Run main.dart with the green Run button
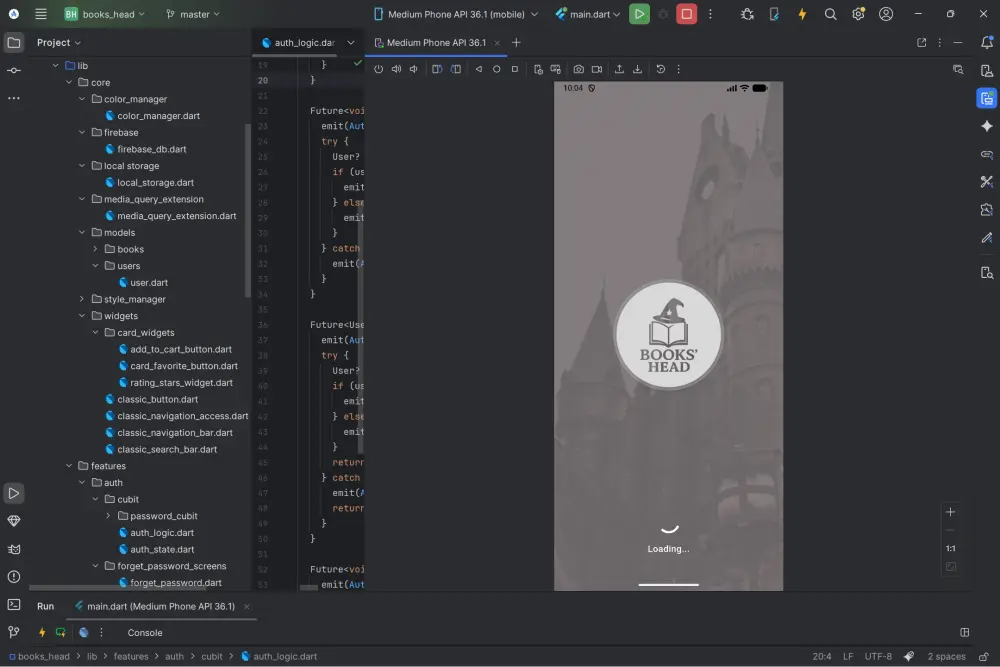 coord(640,15)
